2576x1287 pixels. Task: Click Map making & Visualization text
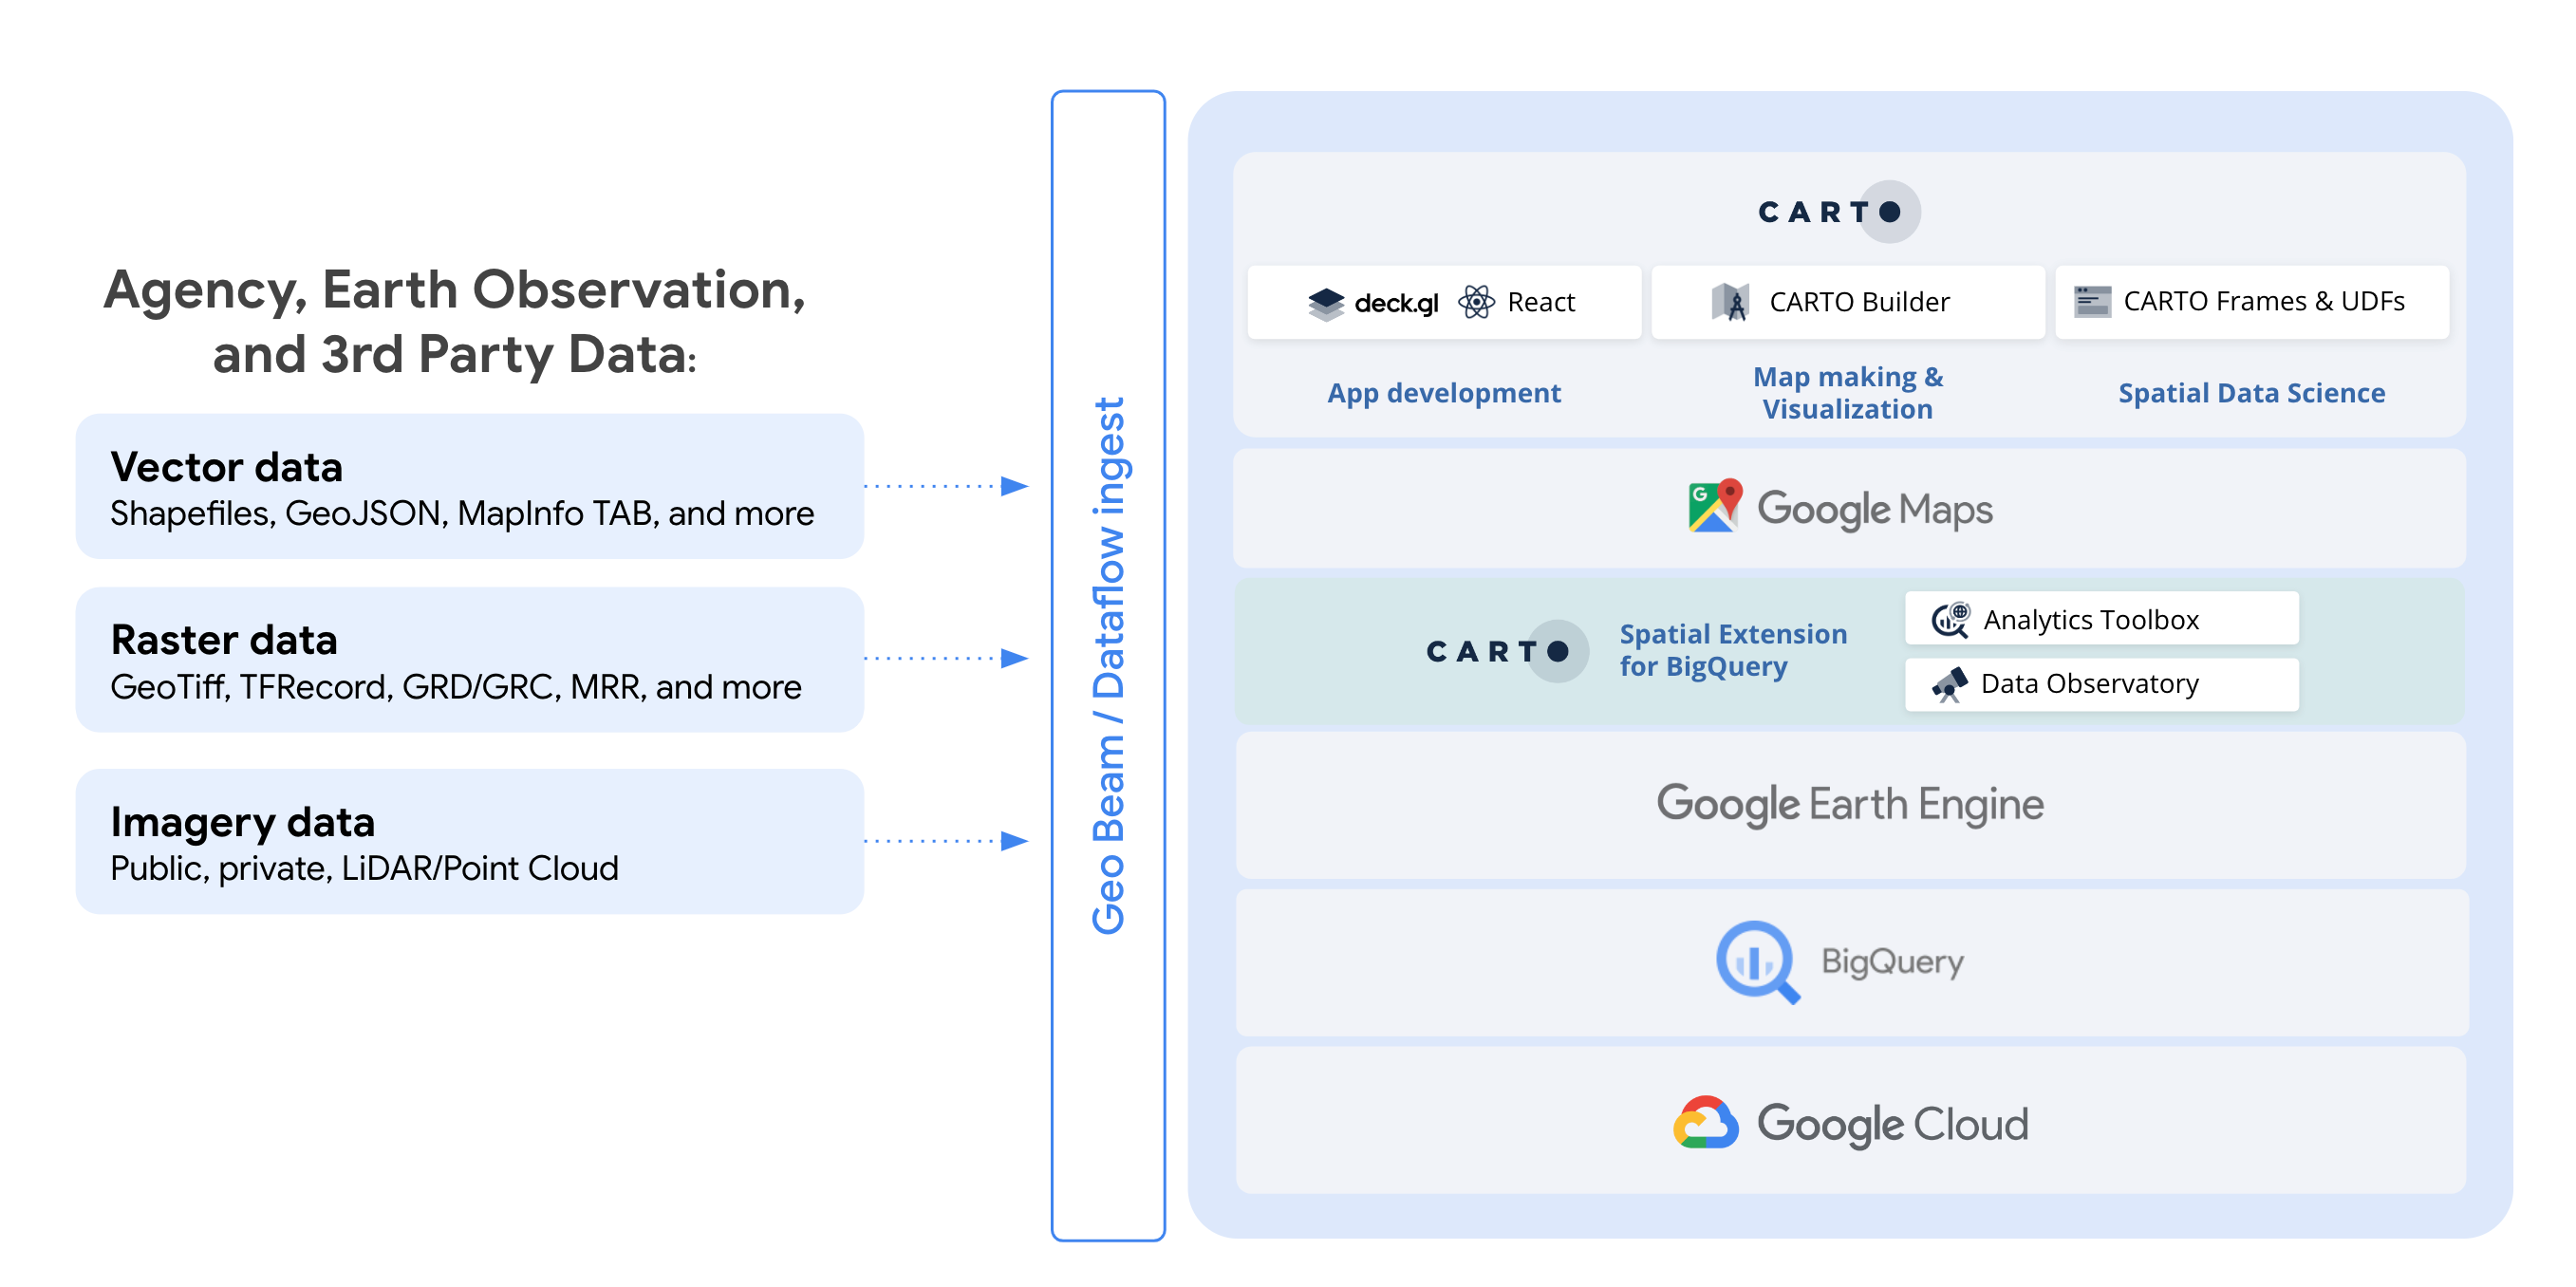(1847, 393)
